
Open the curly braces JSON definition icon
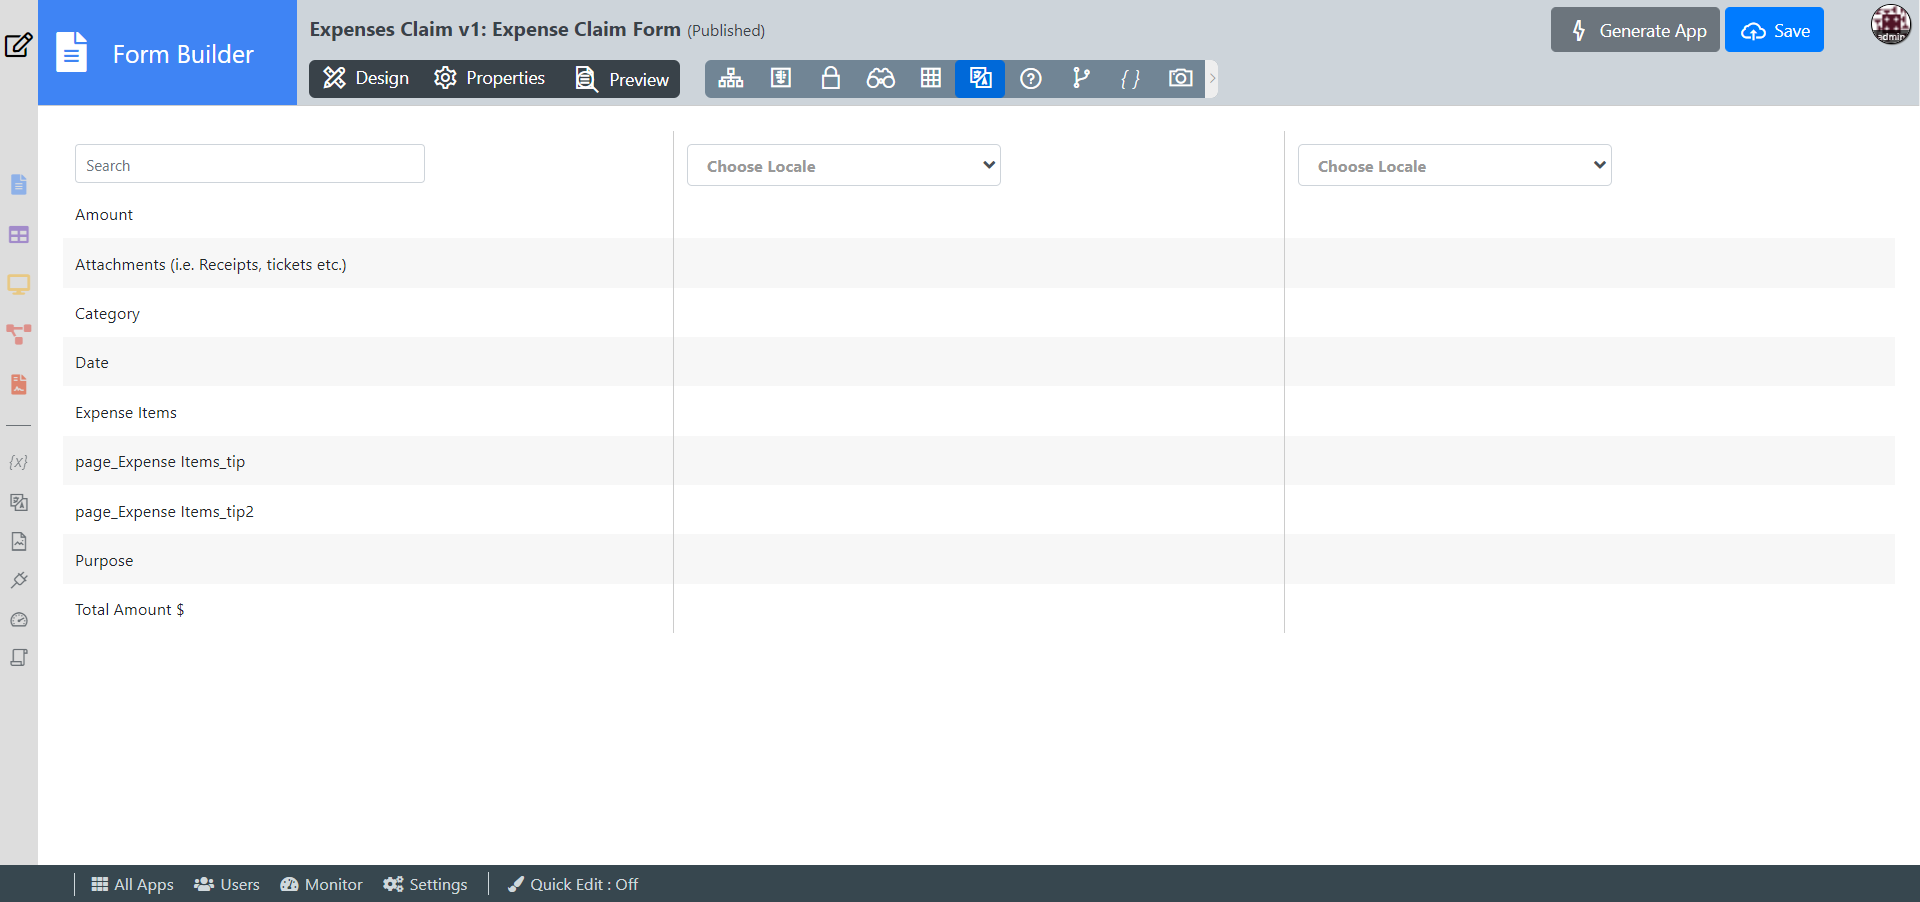click(x=1131, y=79)
